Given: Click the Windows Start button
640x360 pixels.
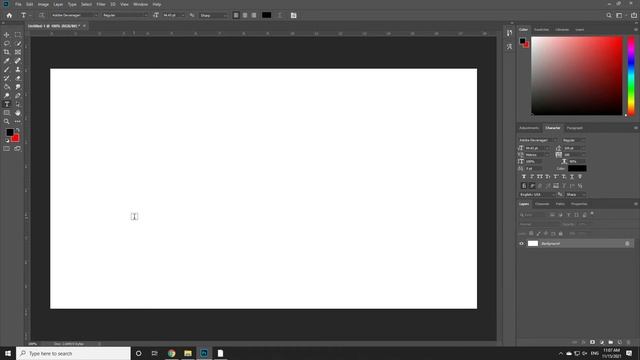Looking at the screenshot, I should 8,353.
